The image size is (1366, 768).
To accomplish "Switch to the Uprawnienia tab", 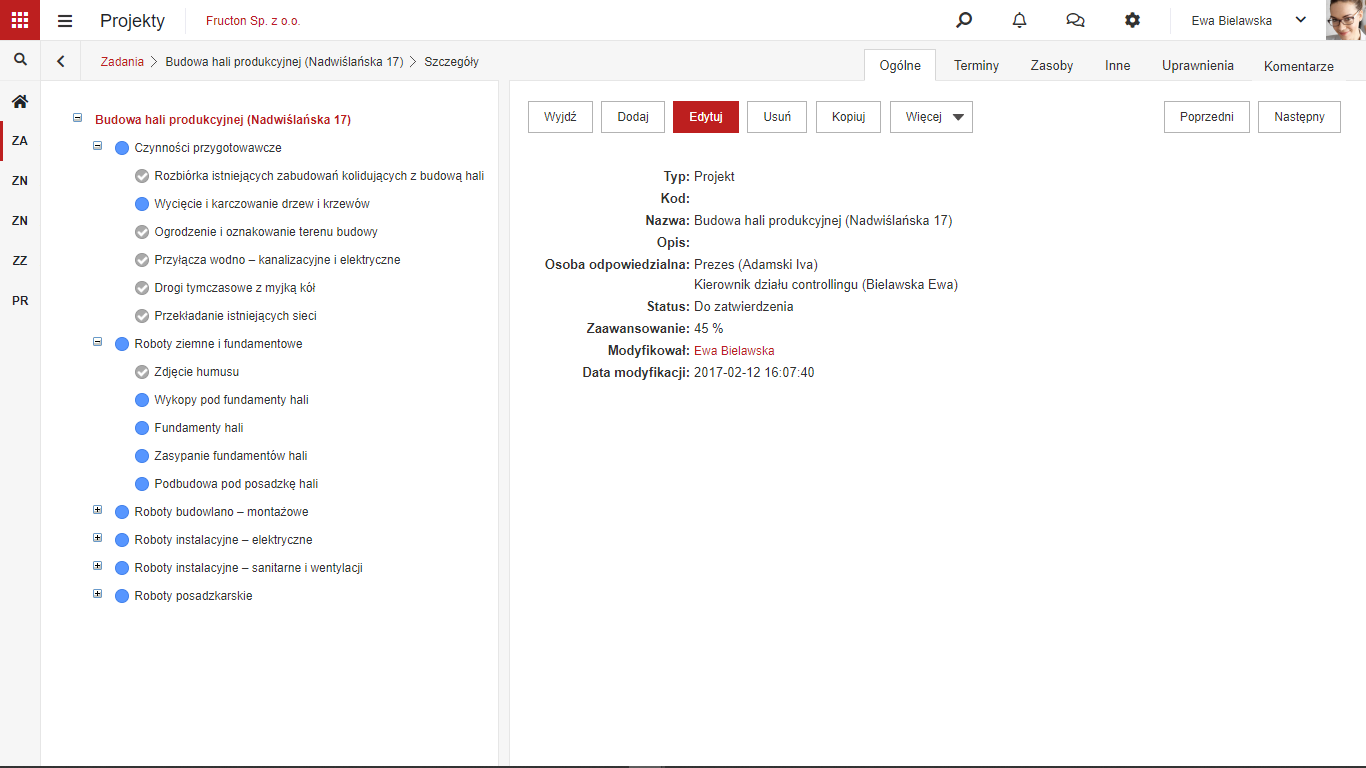I will [x=1198, y=65].
